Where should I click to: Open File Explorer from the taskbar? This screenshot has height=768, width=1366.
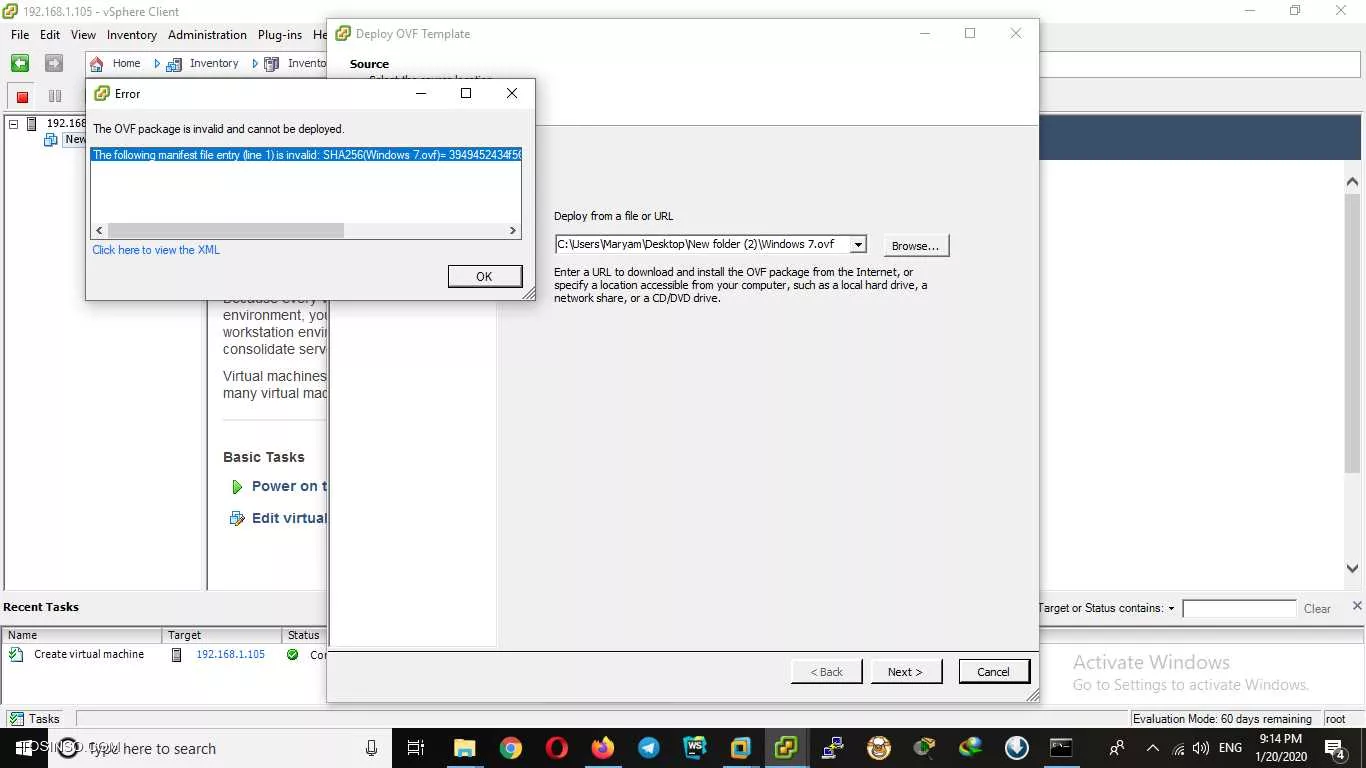click(464, 748)
